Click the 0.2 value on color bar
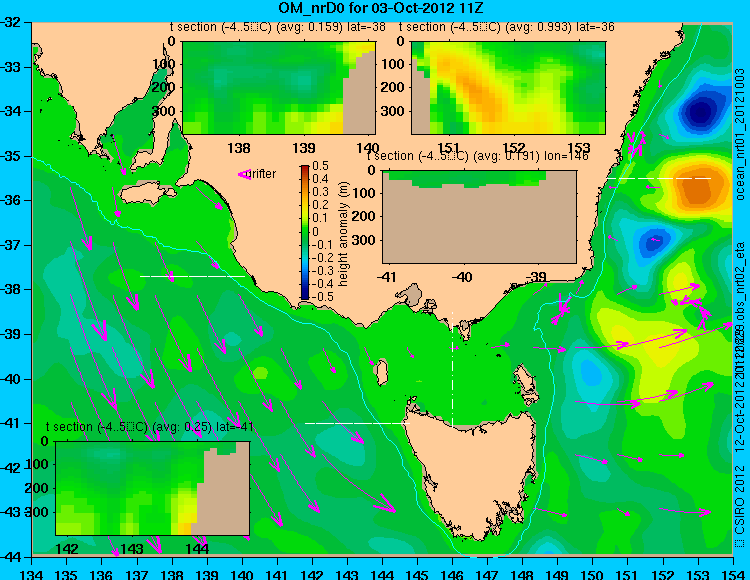This screenshot has height=580, width=750. click(320, 205)
